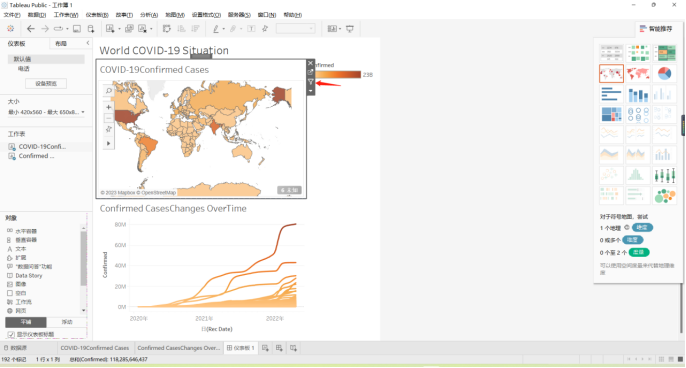Open the 工作表(W) menu
686x368 pixels.
(66, 15)
